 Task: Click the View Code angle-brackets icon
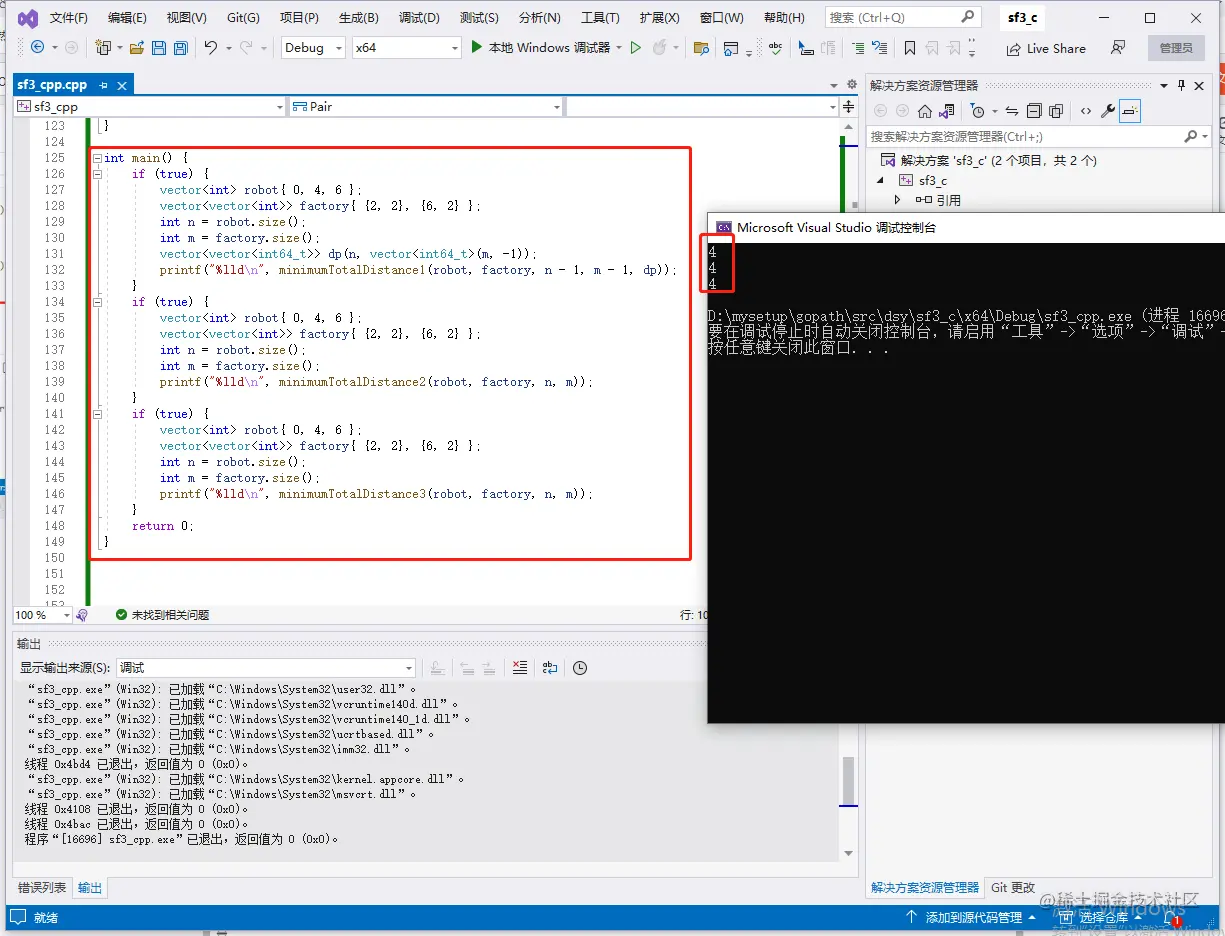pos(1085,111)
